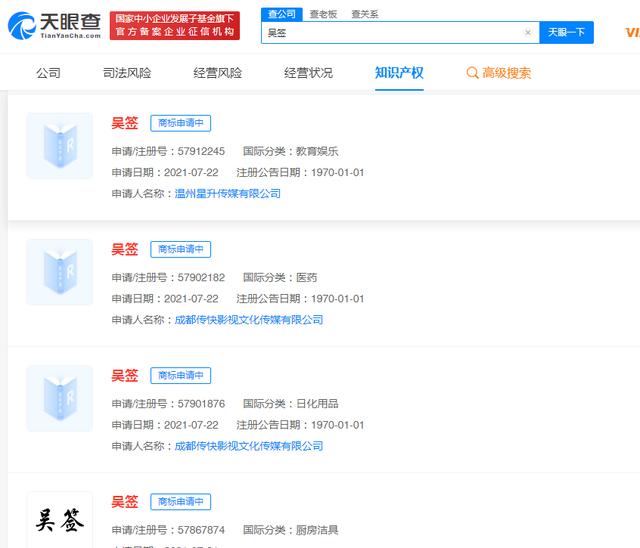Click 国际分类：厨房洁具 text
640x548 pixels.
[x=291, y=530]
